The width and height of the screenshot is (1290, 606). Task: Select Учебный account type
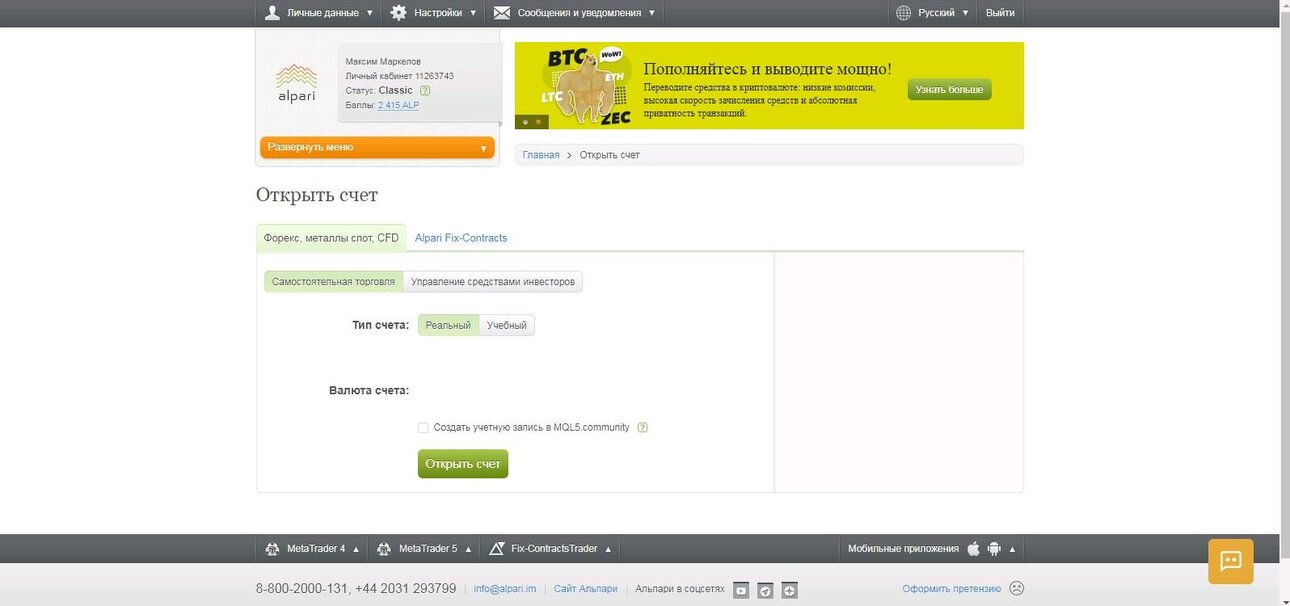click(507, 325)
